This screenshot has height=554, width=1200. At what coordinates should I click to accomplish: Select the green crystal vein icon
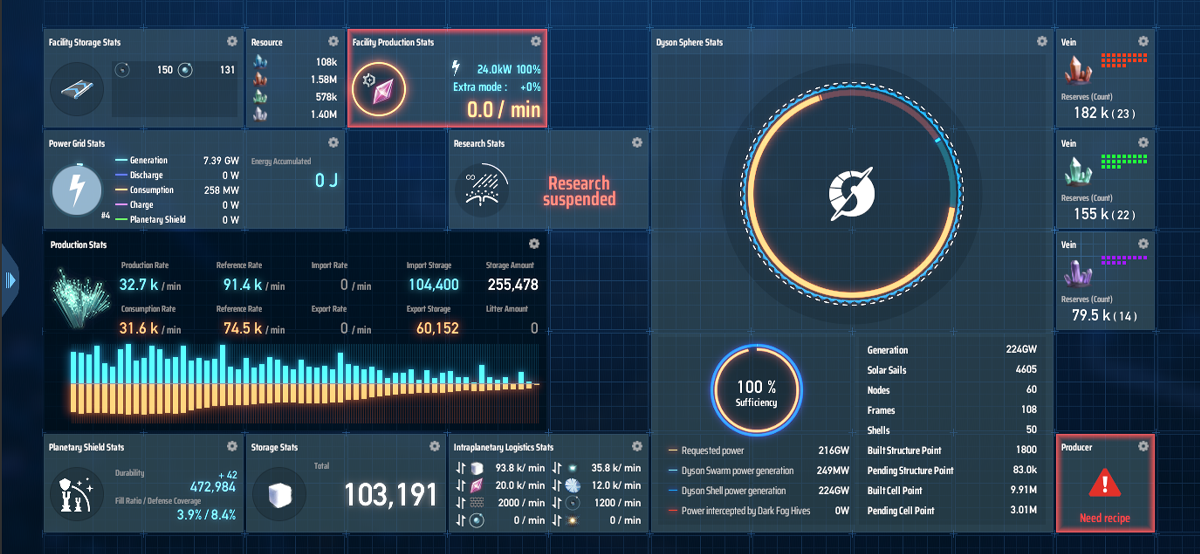point(1078,172)
